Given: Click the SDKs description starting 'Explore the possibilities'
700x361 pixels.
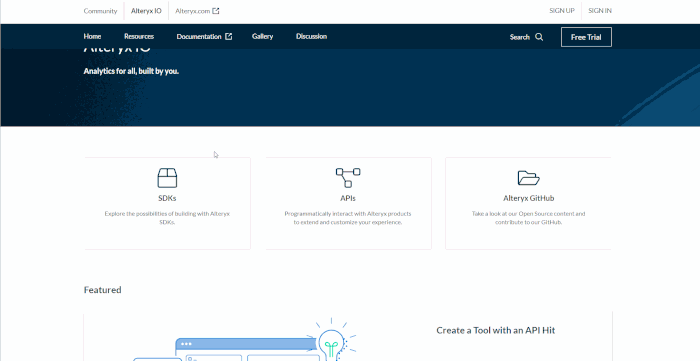Looking at the screenshot, I should [167, 218].
